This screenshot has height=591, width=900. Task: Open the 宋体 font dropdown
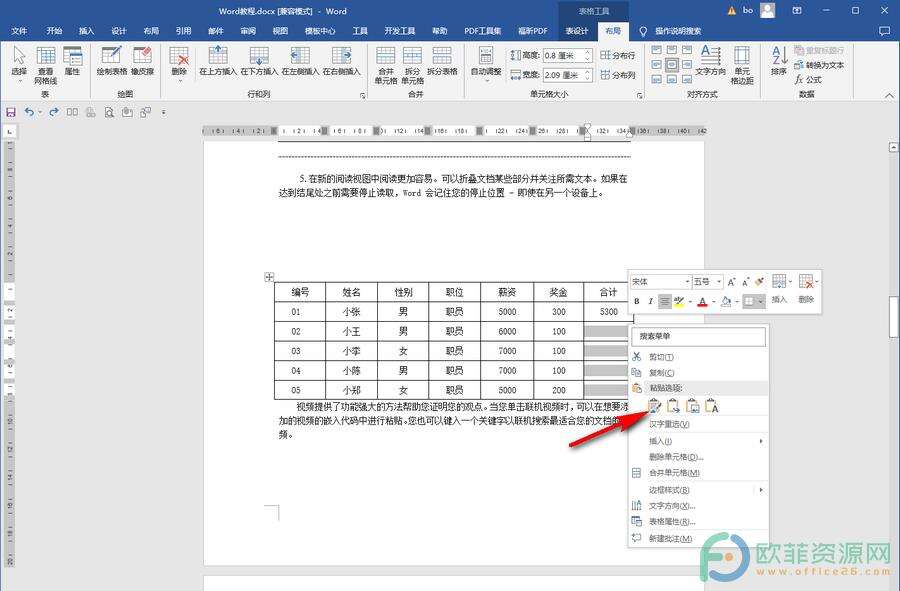[x=688, y=282]
